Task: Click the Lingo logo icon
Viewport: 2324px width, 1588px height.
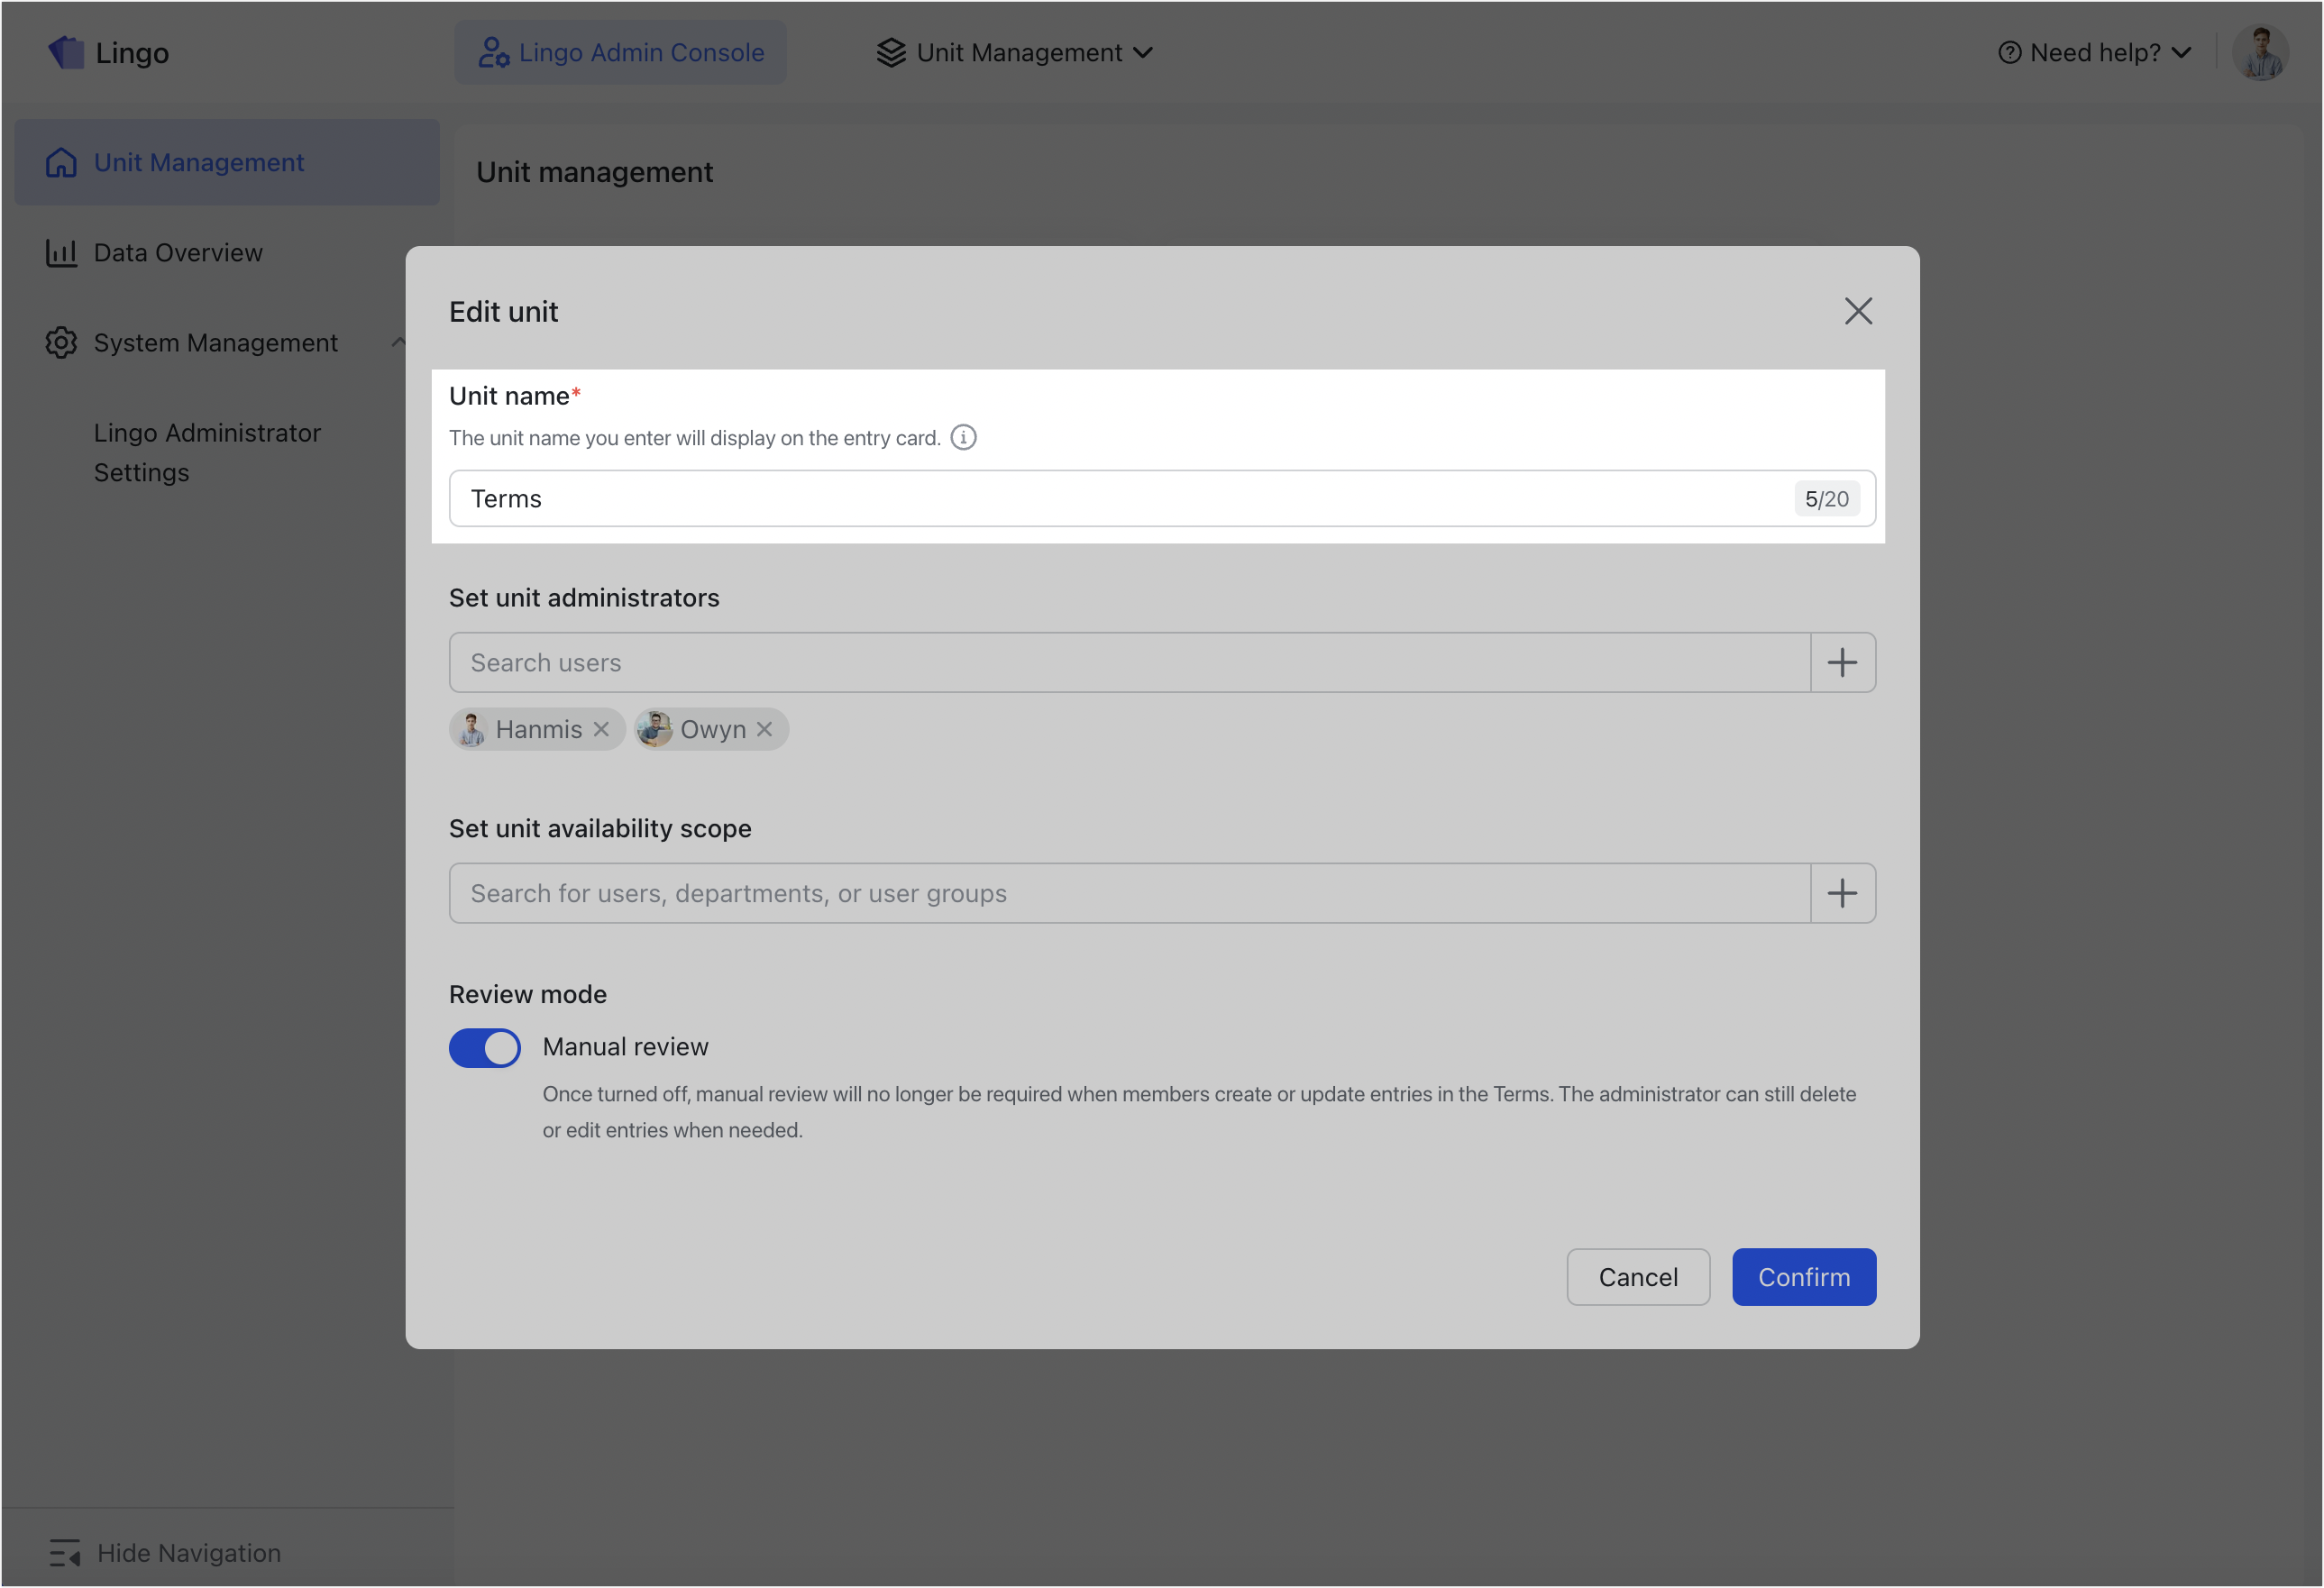Action: click(x=66, y=52)
